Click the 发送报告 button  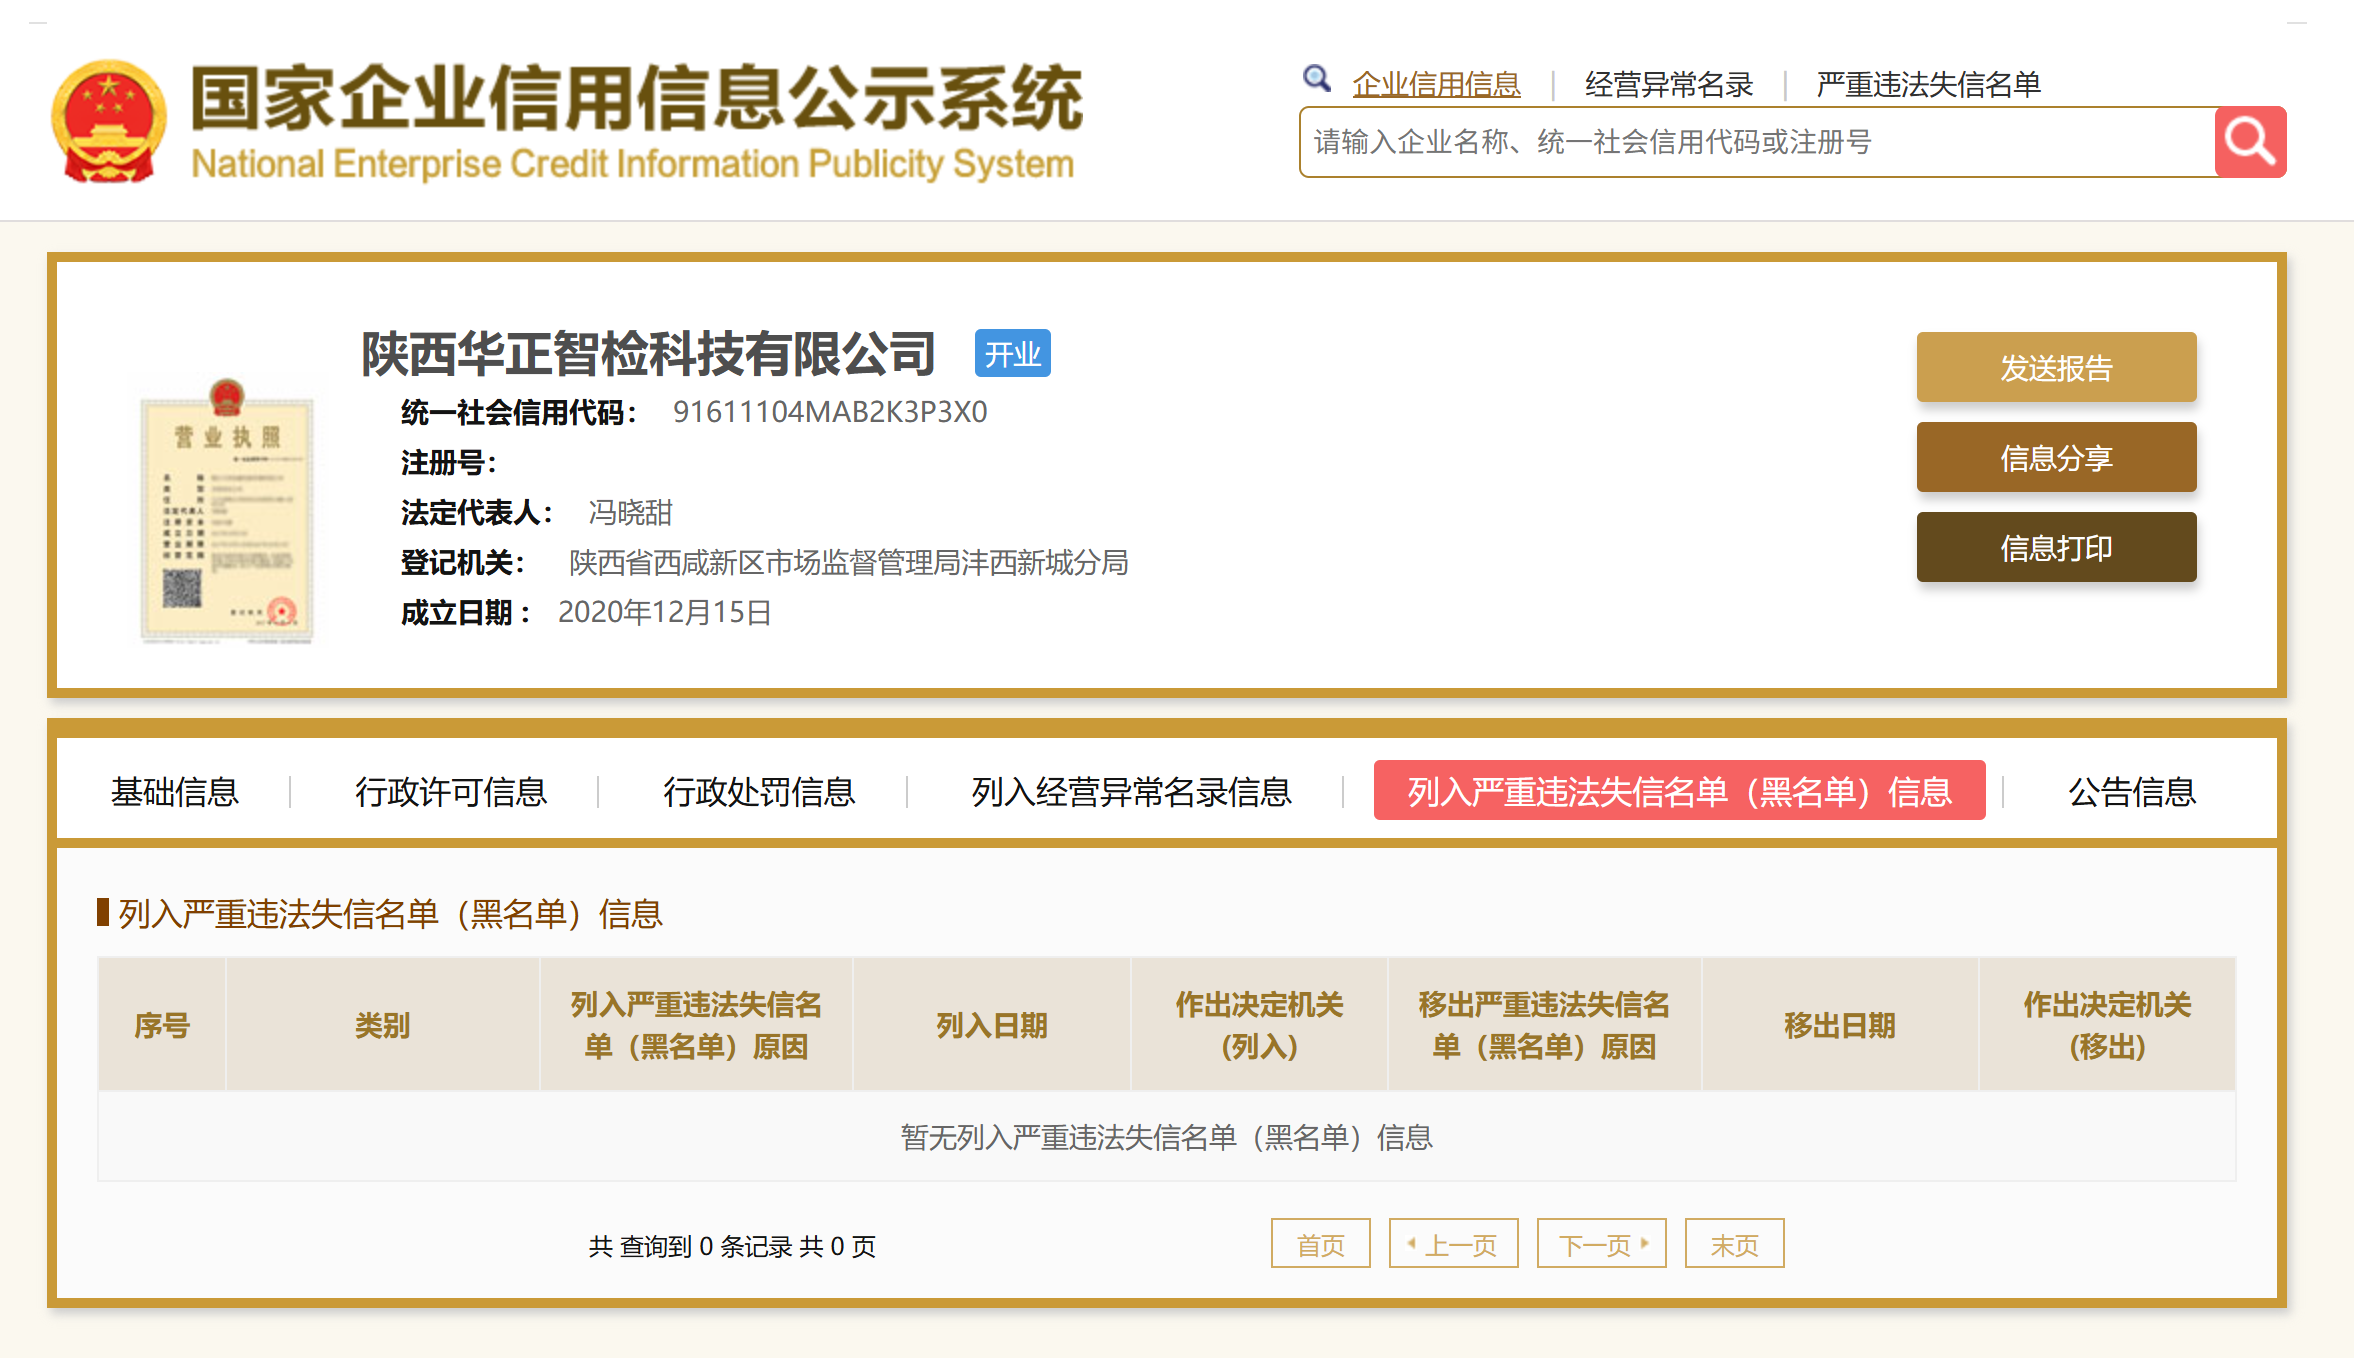coord(2056,368)
